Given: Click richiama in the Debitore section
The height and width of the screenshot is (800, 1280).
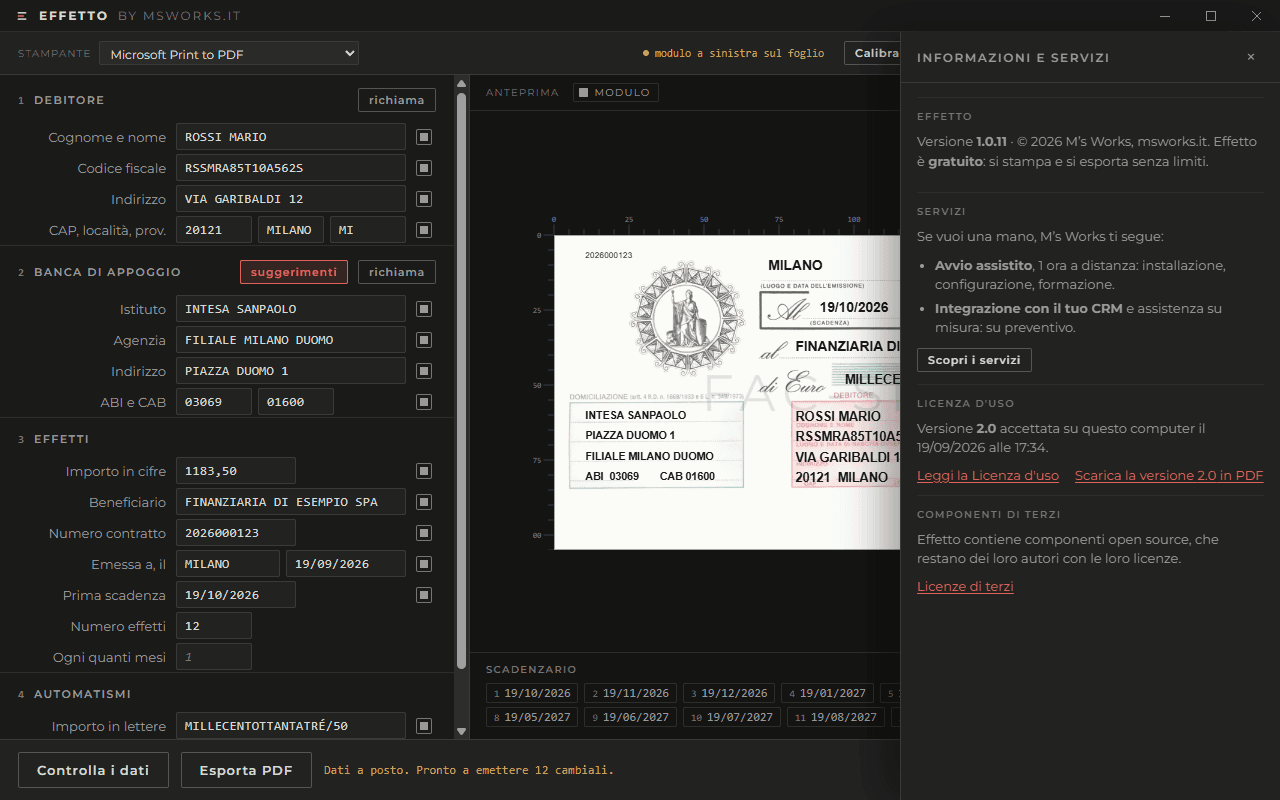Looking at the screenshot, I should 397,100.
